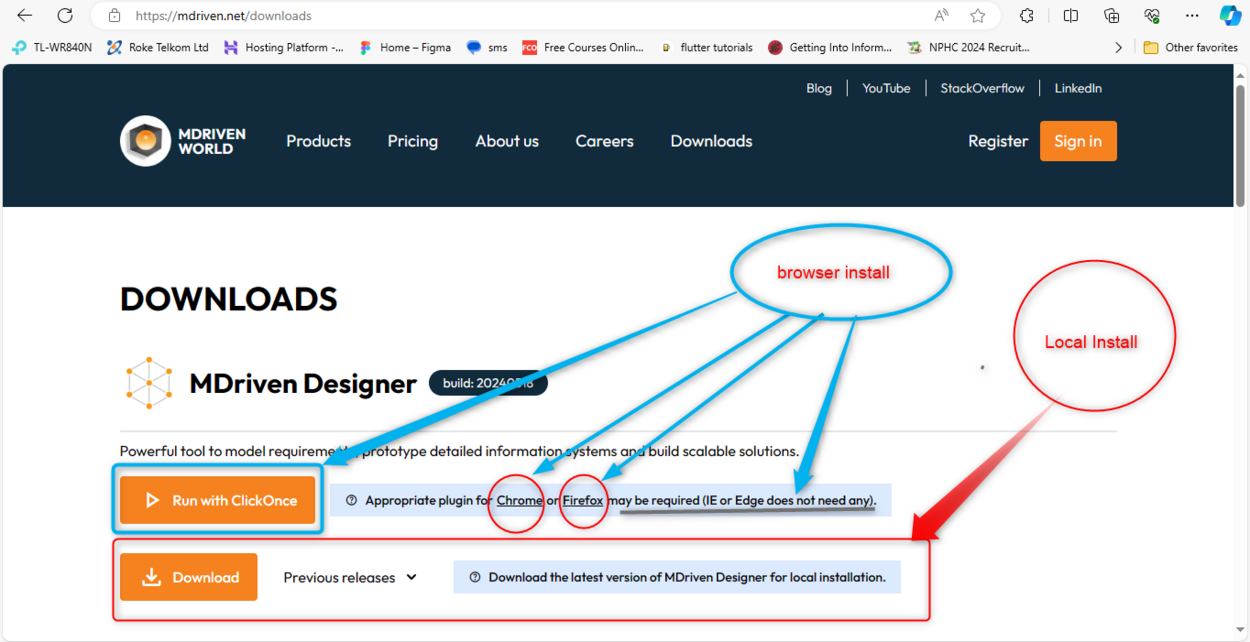The image size is (1250, 642).
Task: Open the Roke Telkom Ltd bookmark
Action: [158, 47]
